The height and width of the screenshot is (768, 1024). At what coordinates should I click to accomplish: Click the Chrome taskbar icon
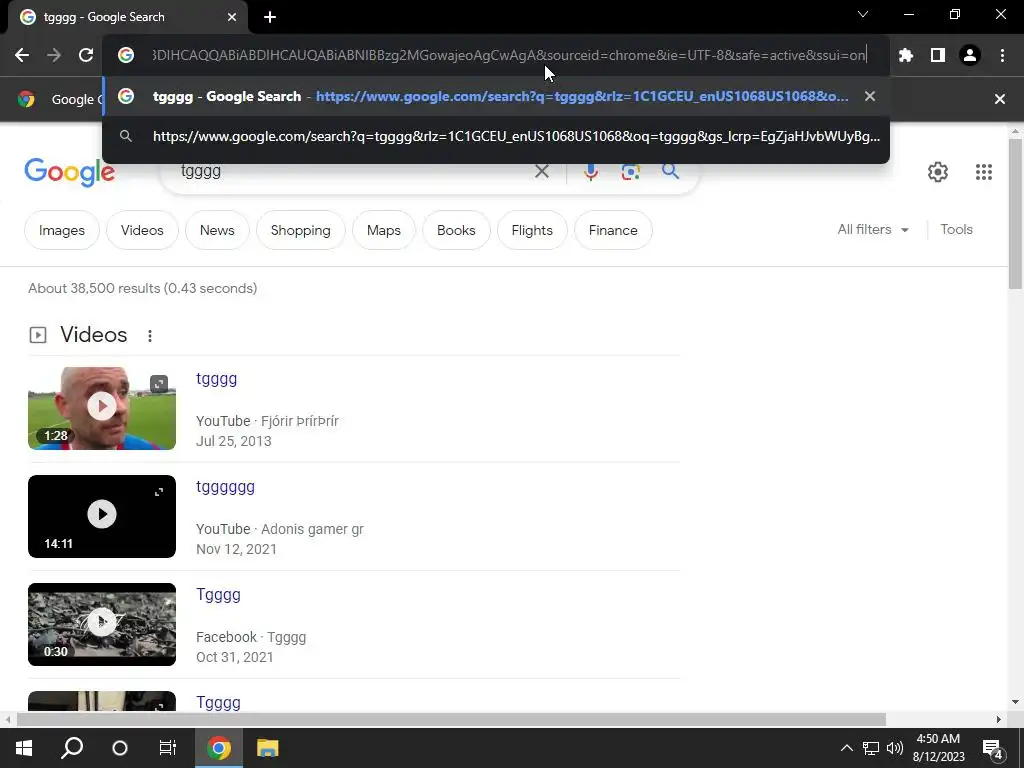point(219,748)
